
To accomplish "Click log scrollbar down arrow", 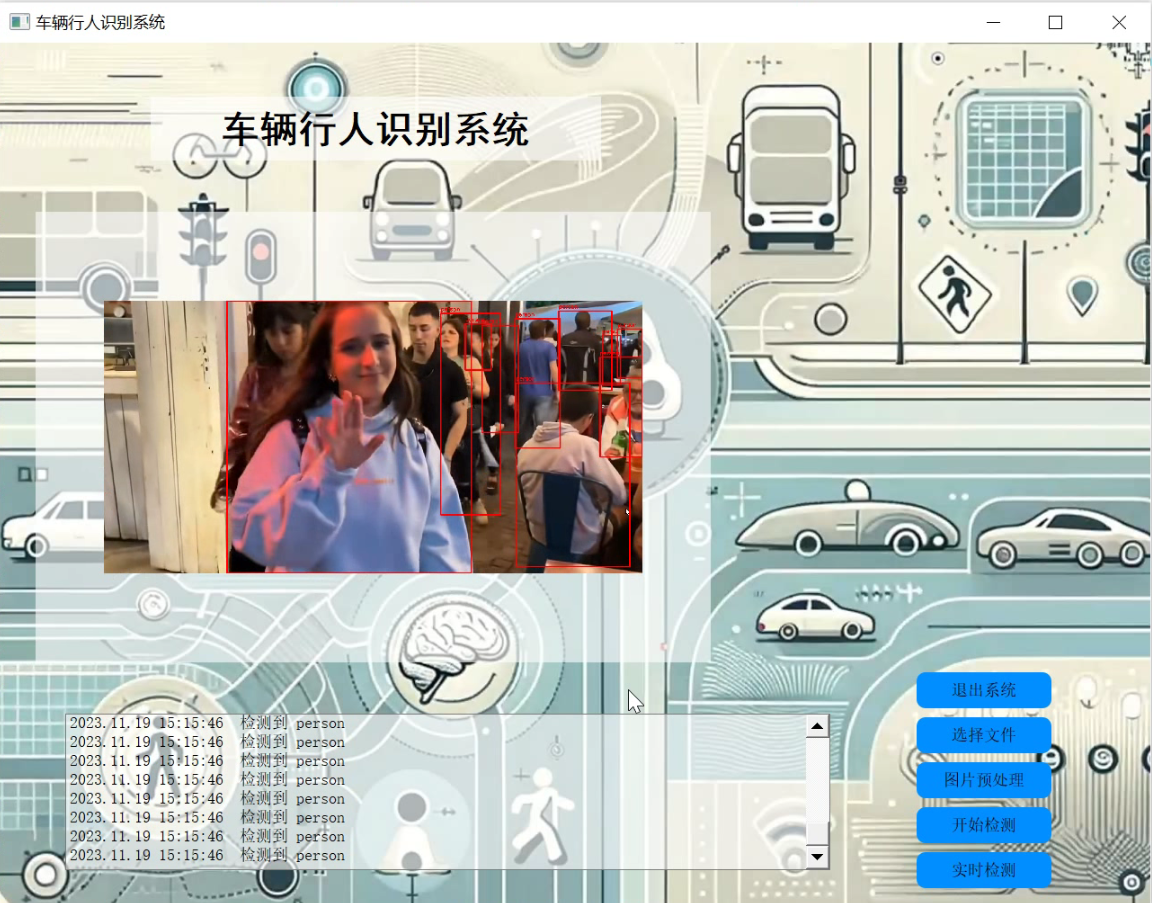I will pyautogui.click(x=816, y=857).
